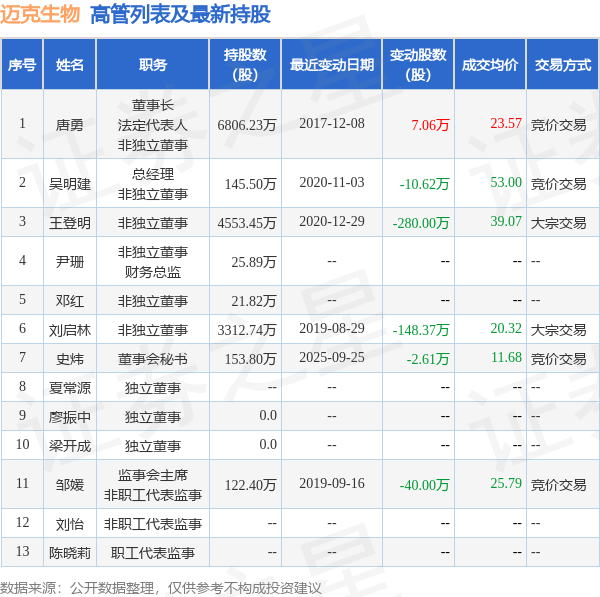The width and height of the screenshot is (600, 597).
Task: Click the 迈克生物 title text
Action: click(40, 15)
